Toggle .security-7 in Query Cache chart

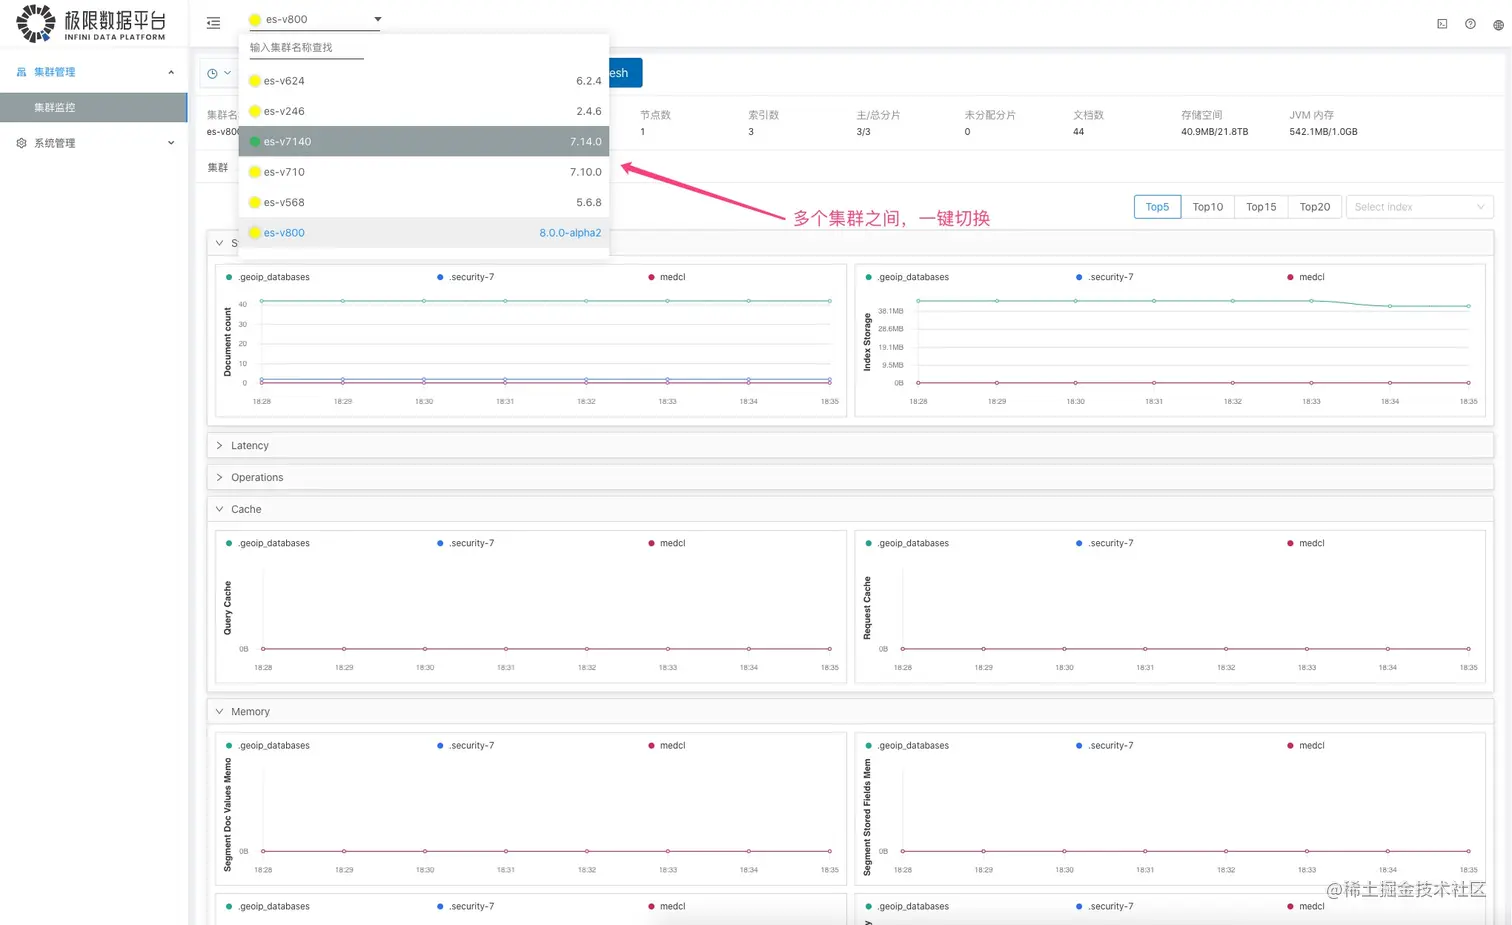pos(466,543)
